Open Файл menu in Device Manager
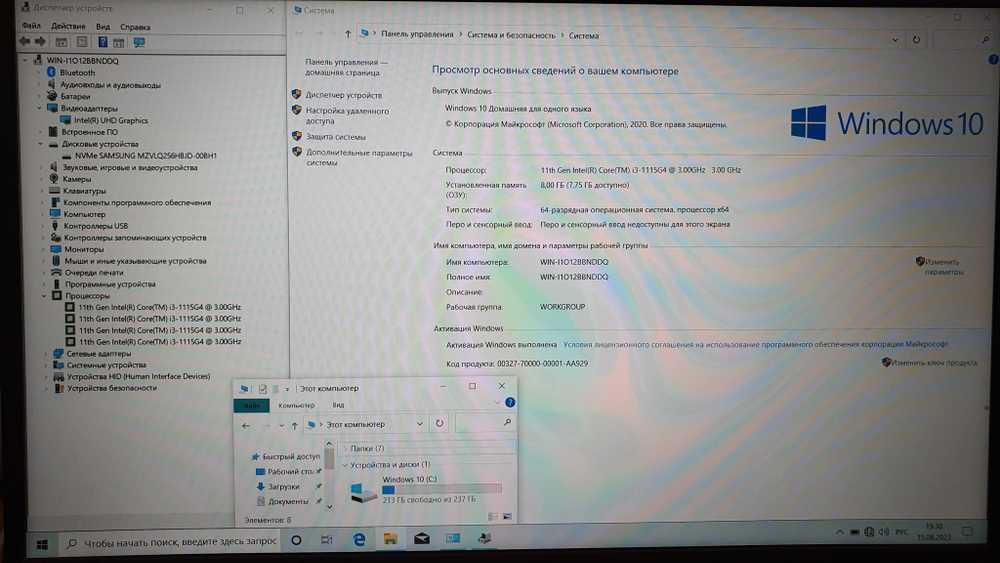The height and width of the screenshot is (563, 1000). point(31,26)
